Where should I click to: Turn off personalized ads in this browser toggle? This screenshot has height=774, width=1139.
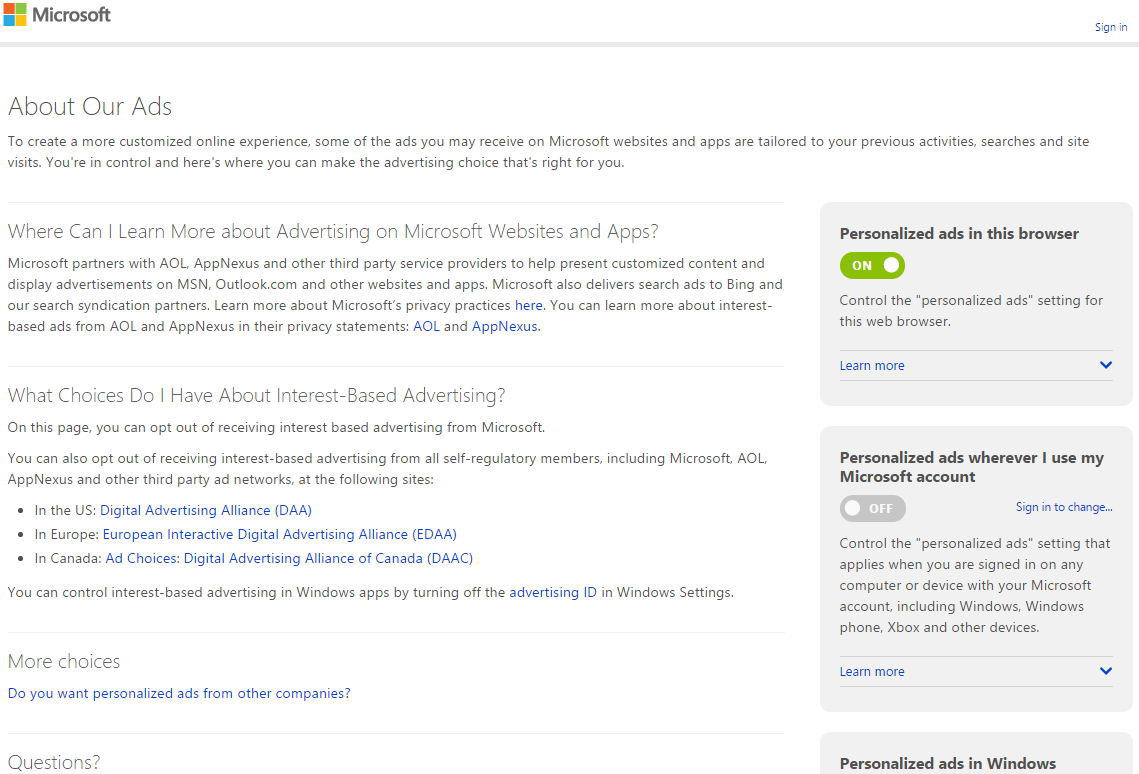coord(872,266)
